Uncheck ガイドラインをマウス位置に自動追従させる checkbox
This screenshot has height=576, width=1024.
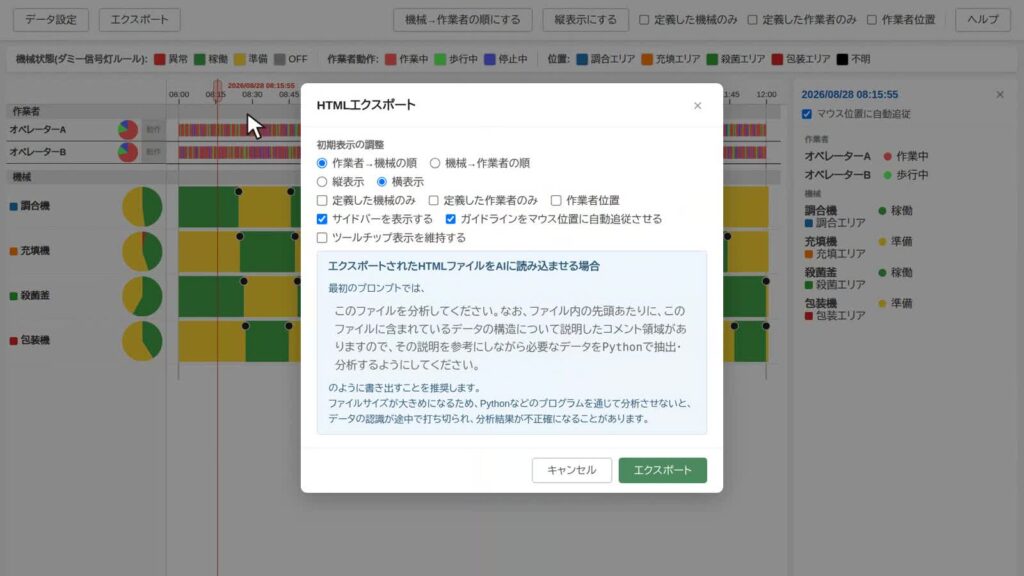(x=451, y=219)
